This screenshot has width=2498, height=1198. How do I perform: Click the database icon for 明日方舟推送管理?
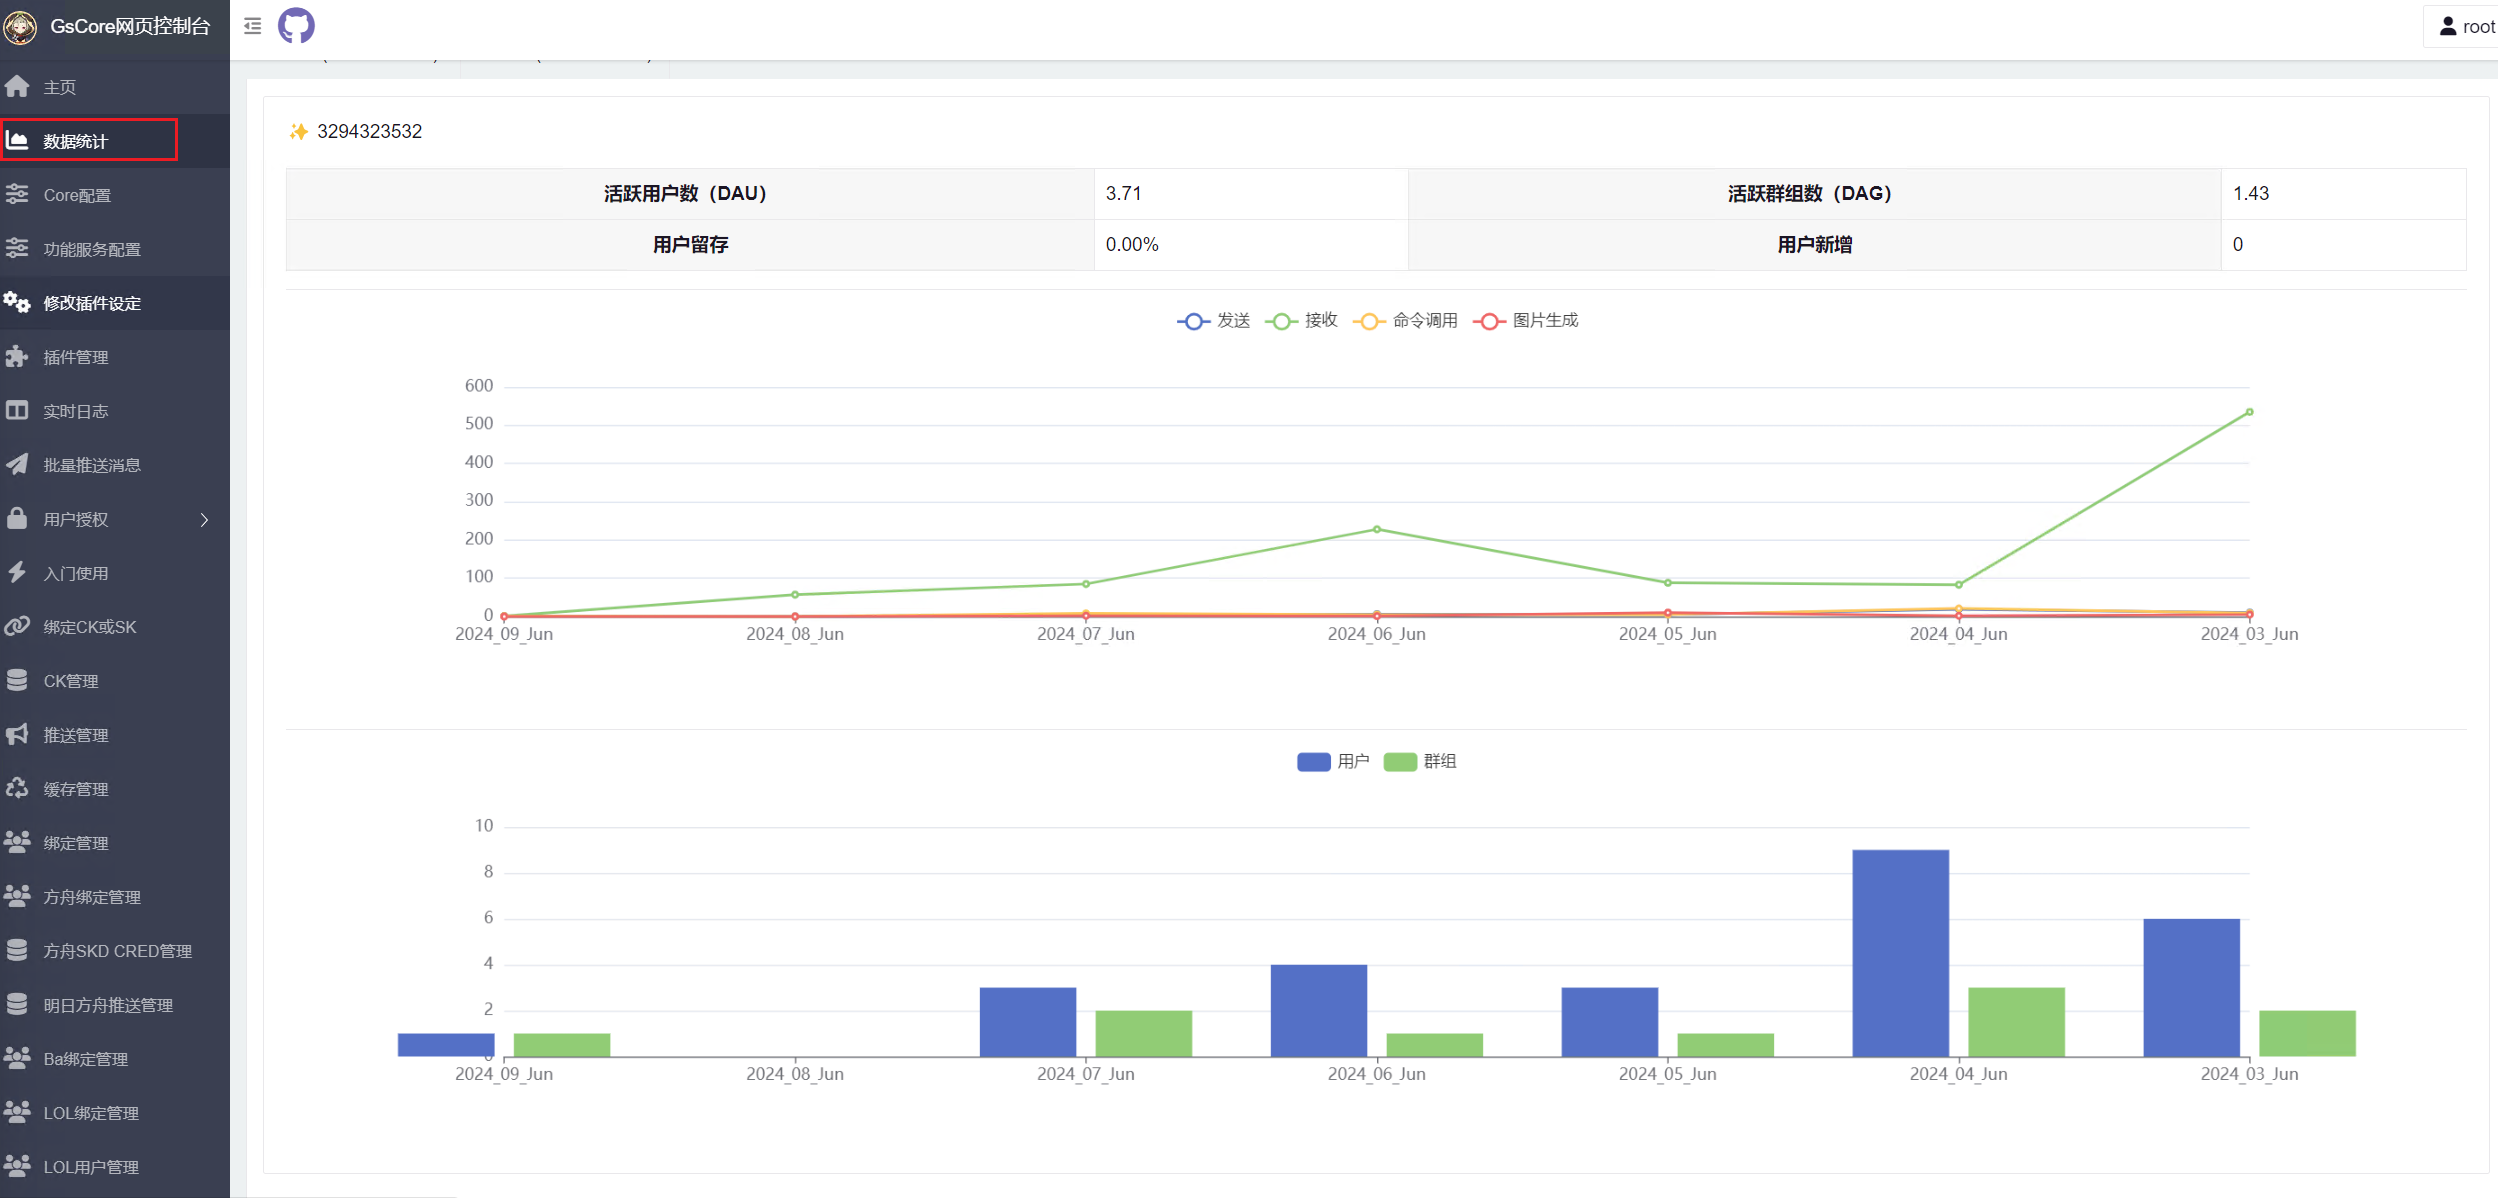pos(17,1005)
